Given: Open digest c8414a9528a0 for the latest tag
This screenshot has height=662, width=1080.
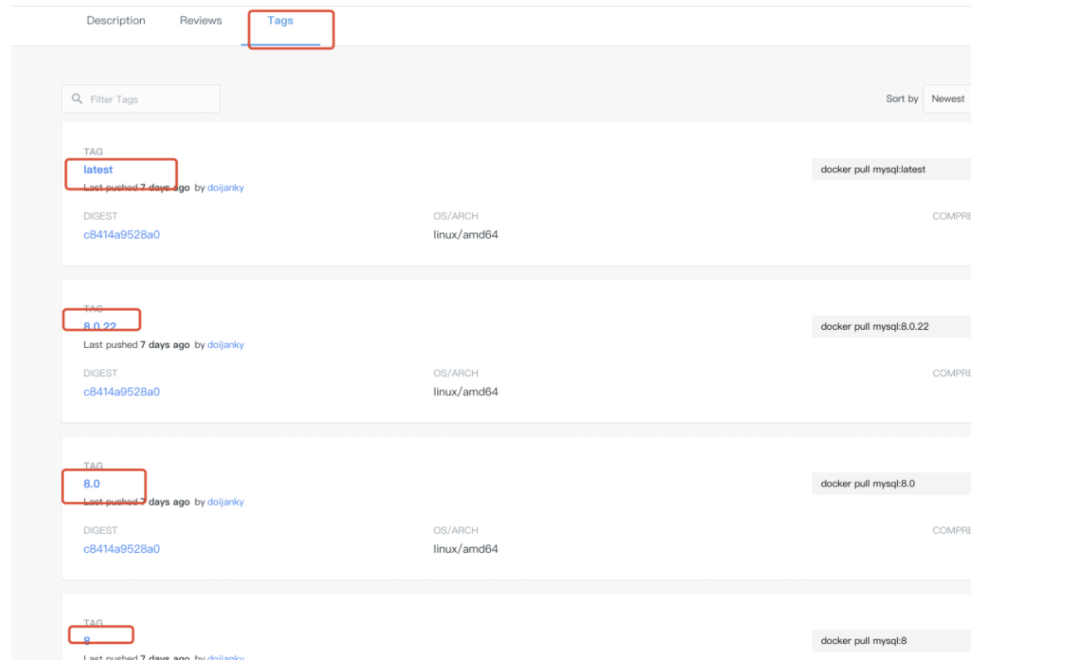Looking at the screenshot, I should [121, 235].
